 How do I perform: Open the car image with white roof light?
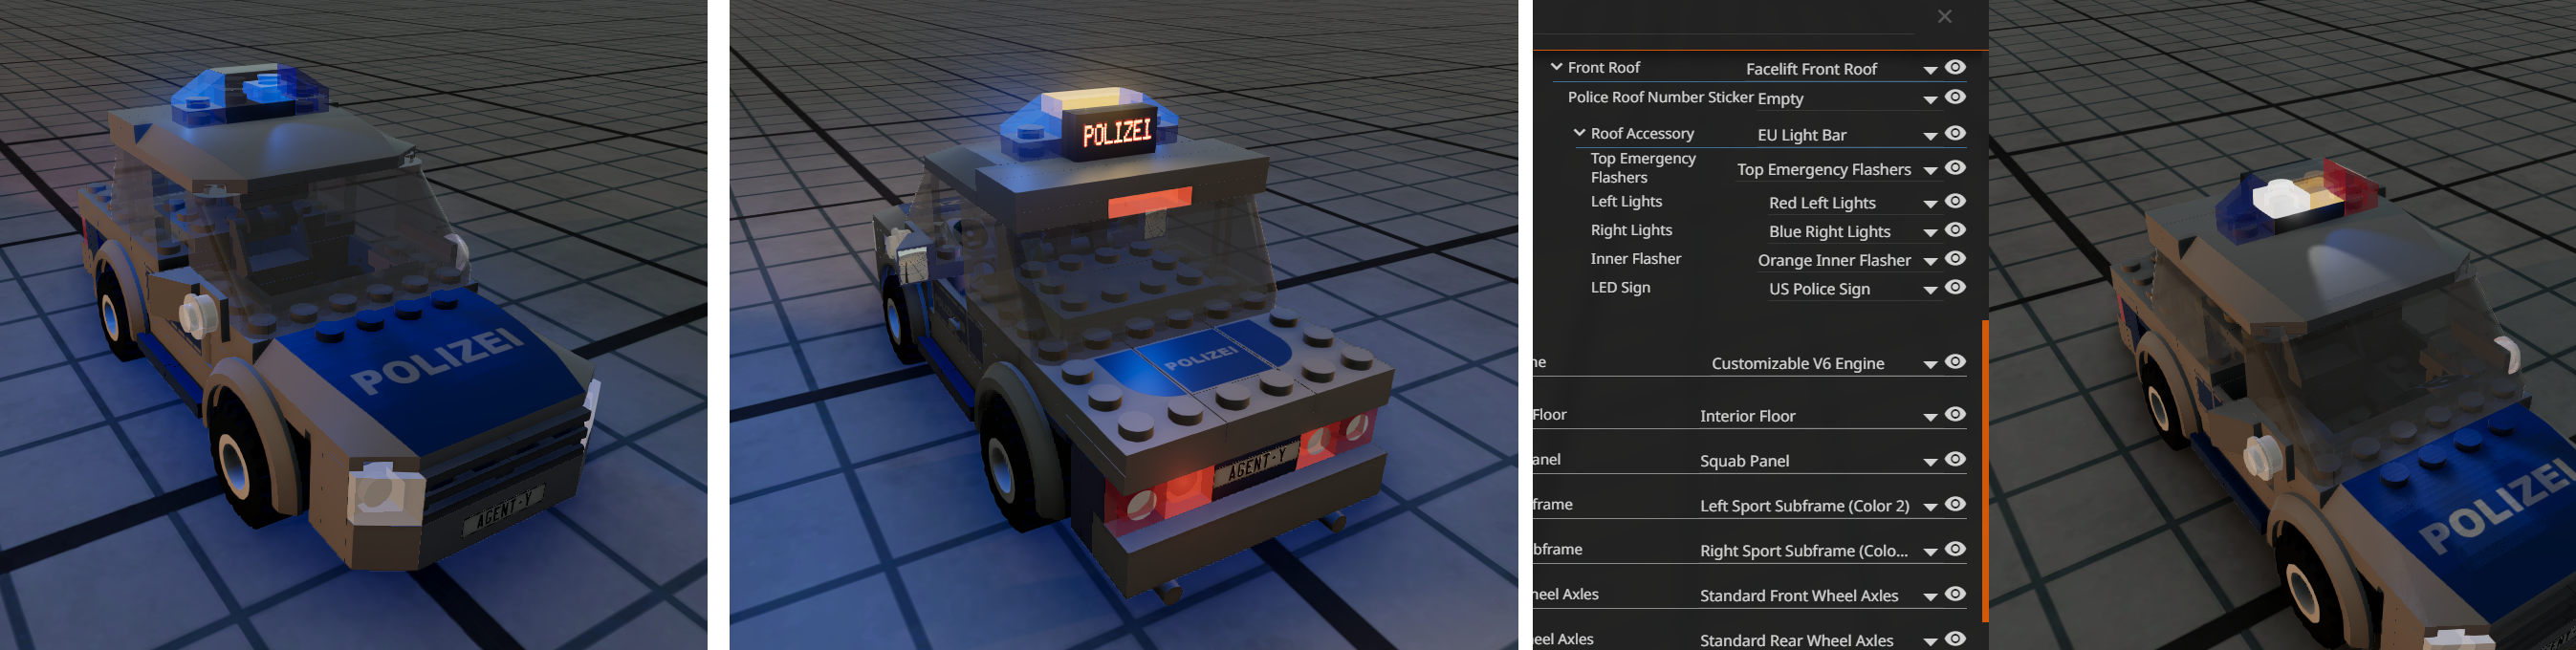(2282, 325)
